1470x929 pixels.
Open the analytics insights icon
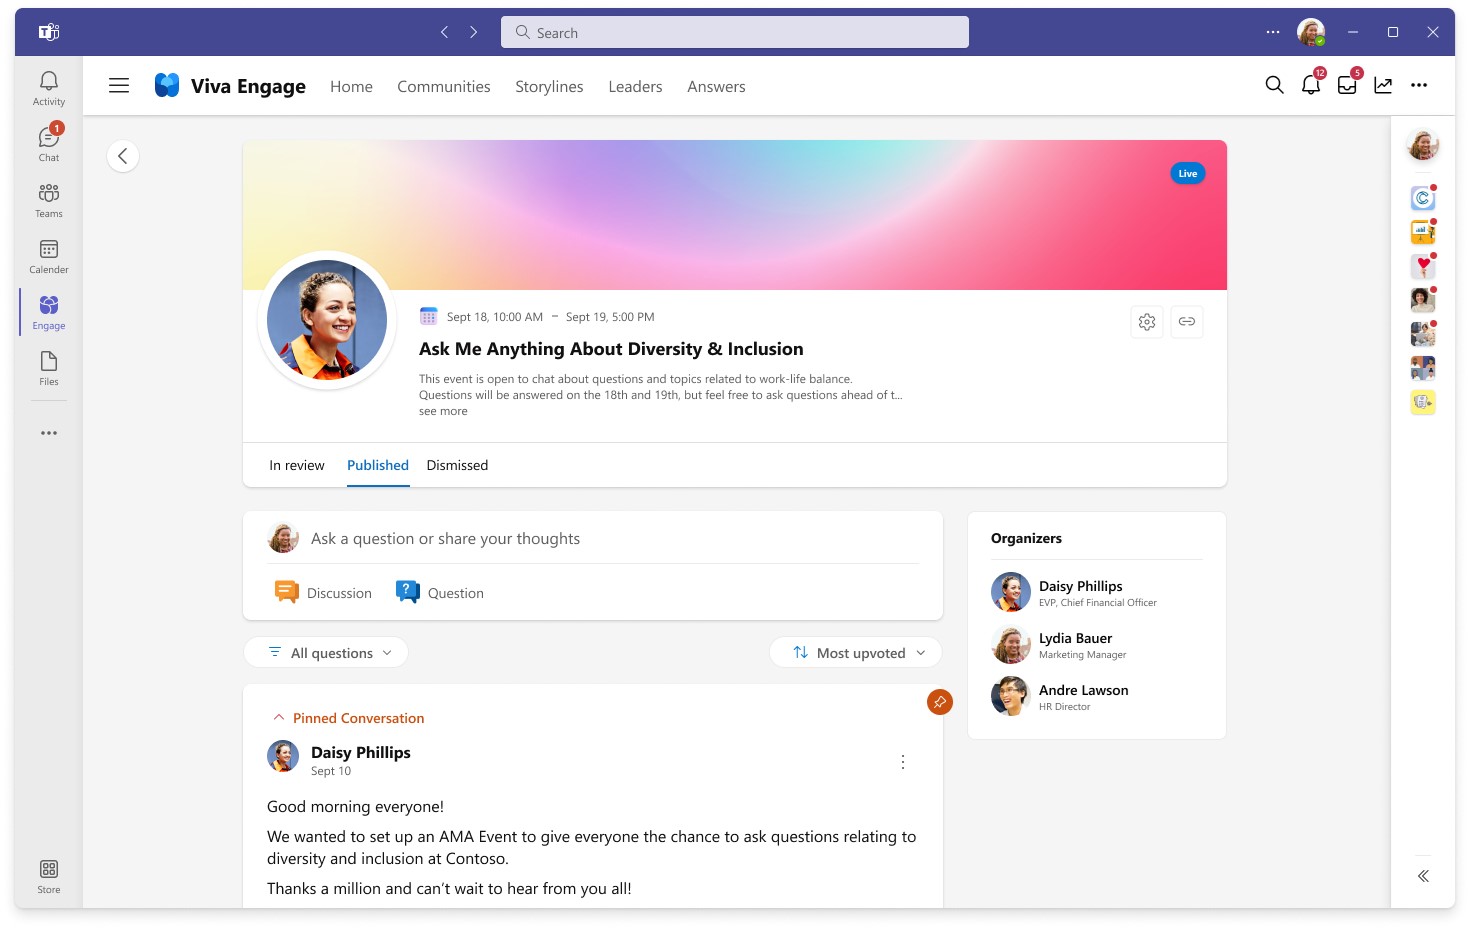1383,86
